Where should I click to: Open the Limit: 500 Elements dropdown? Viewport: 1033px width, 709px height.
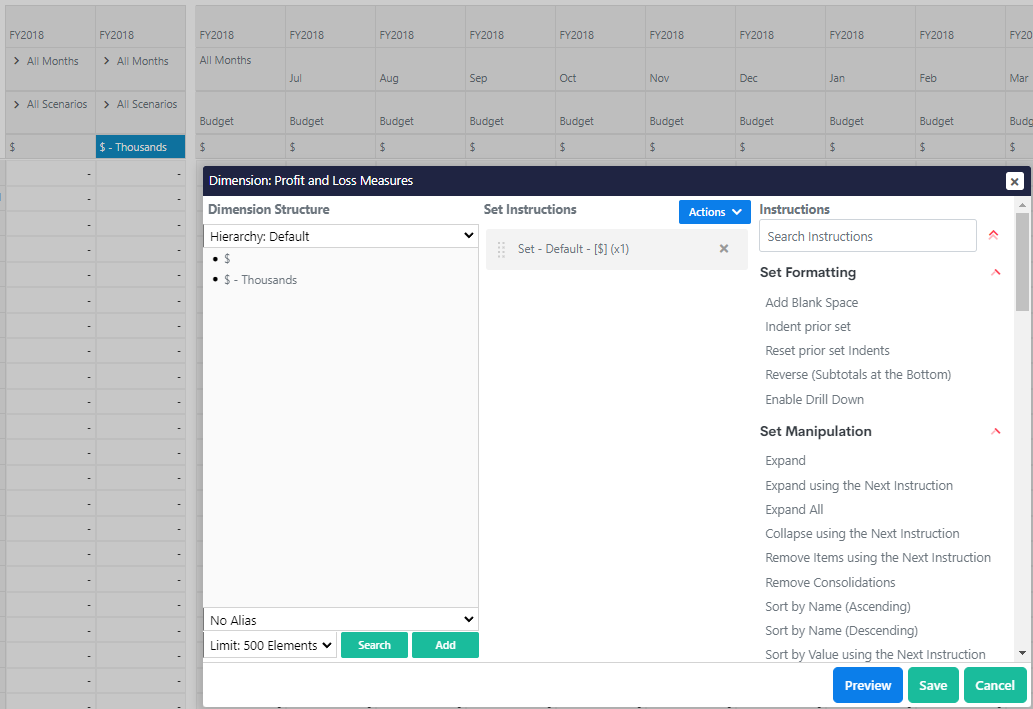[270, 646]
